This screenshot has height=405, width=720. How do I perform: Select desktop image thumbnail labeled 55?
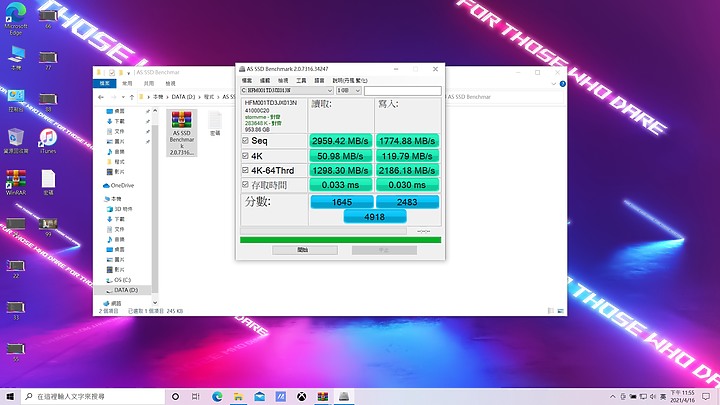coord(16,352)
